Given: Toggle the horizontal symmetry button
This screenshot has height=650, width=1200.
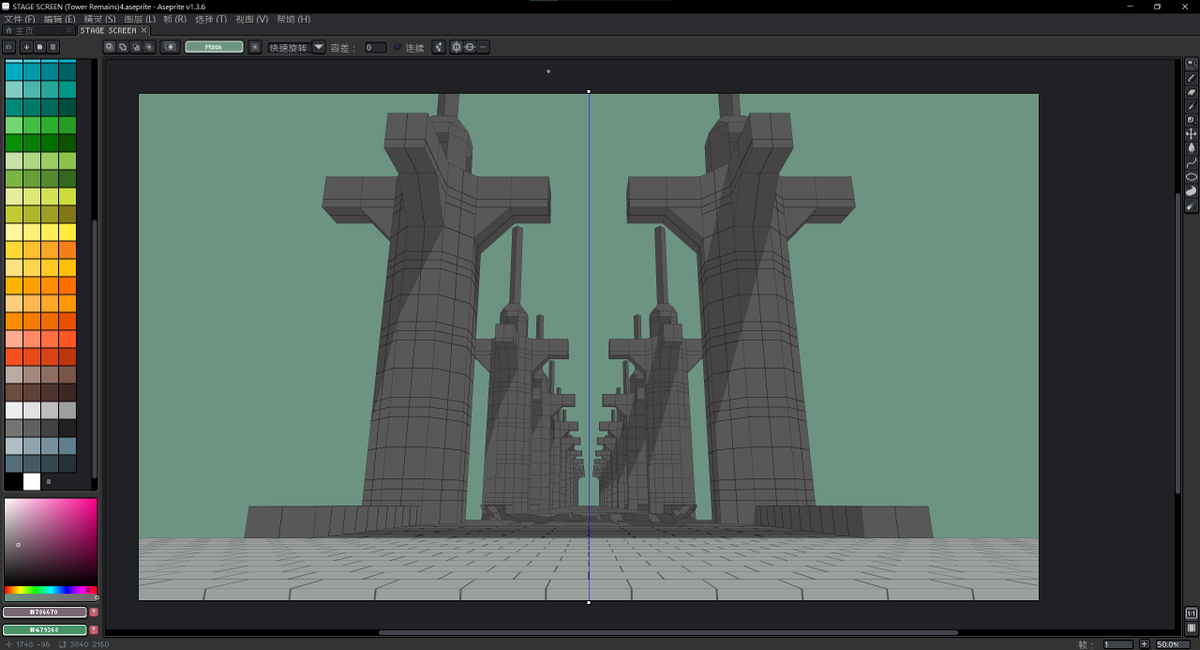Looking at the screenshot, I should coord(456,47).
